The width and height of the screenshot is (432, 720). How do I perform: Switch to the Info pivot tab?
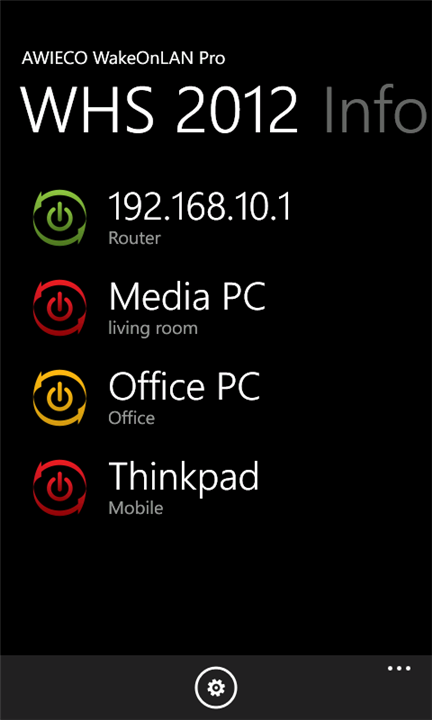tap(376, 110)
